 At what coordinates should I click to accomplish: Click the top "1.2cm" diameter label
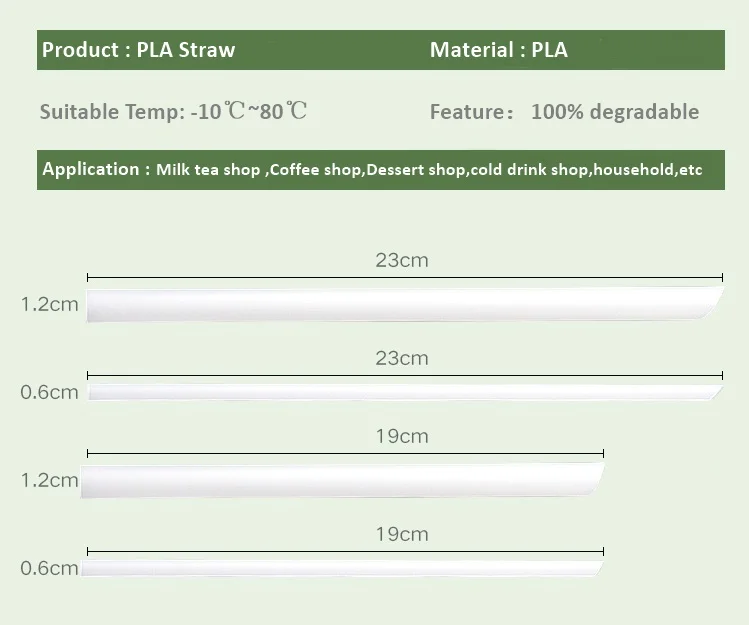(49, 305)
